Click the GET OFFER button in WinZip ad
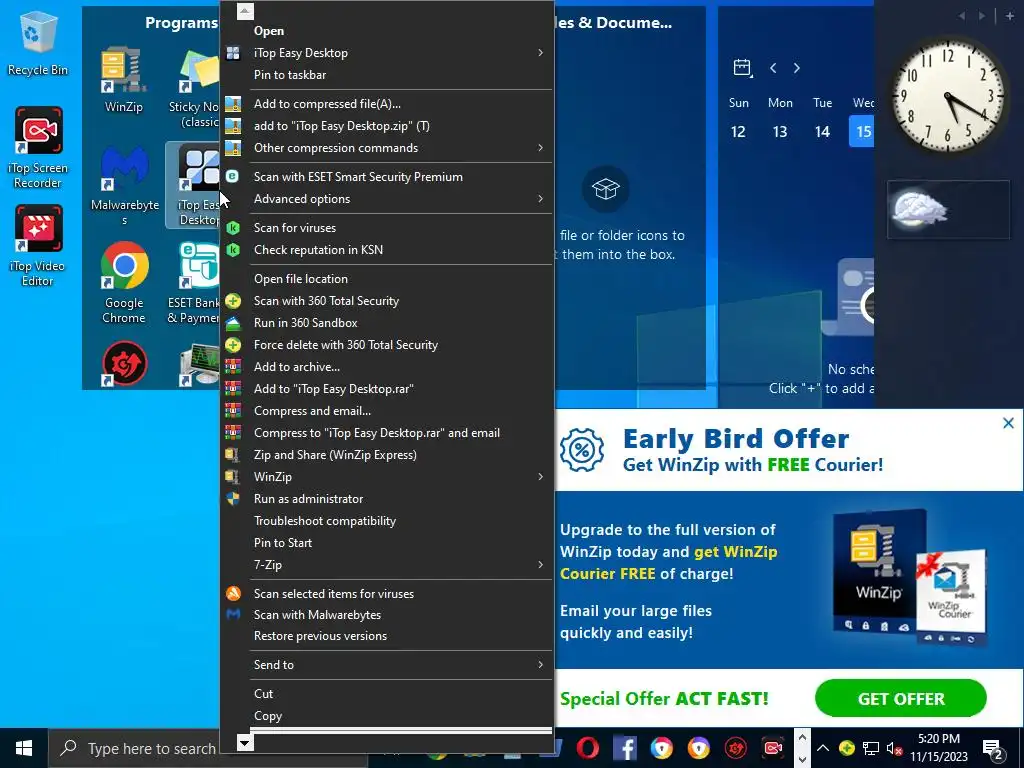Viewport: 1024px width, 768px height. point(901,698)
